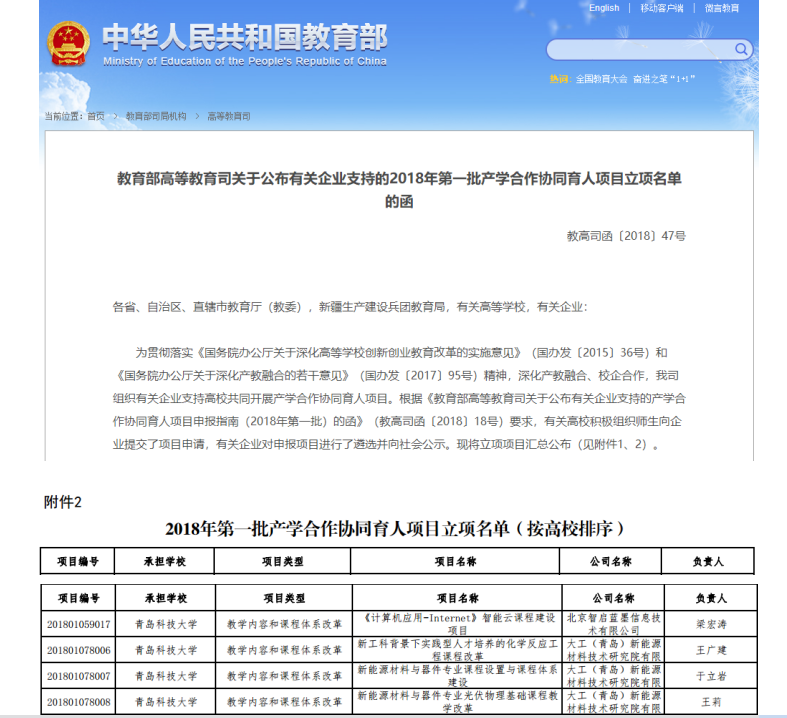Screen dimensions: 787x718
Task: Switch to the English site version
Action: pos(603,8)
